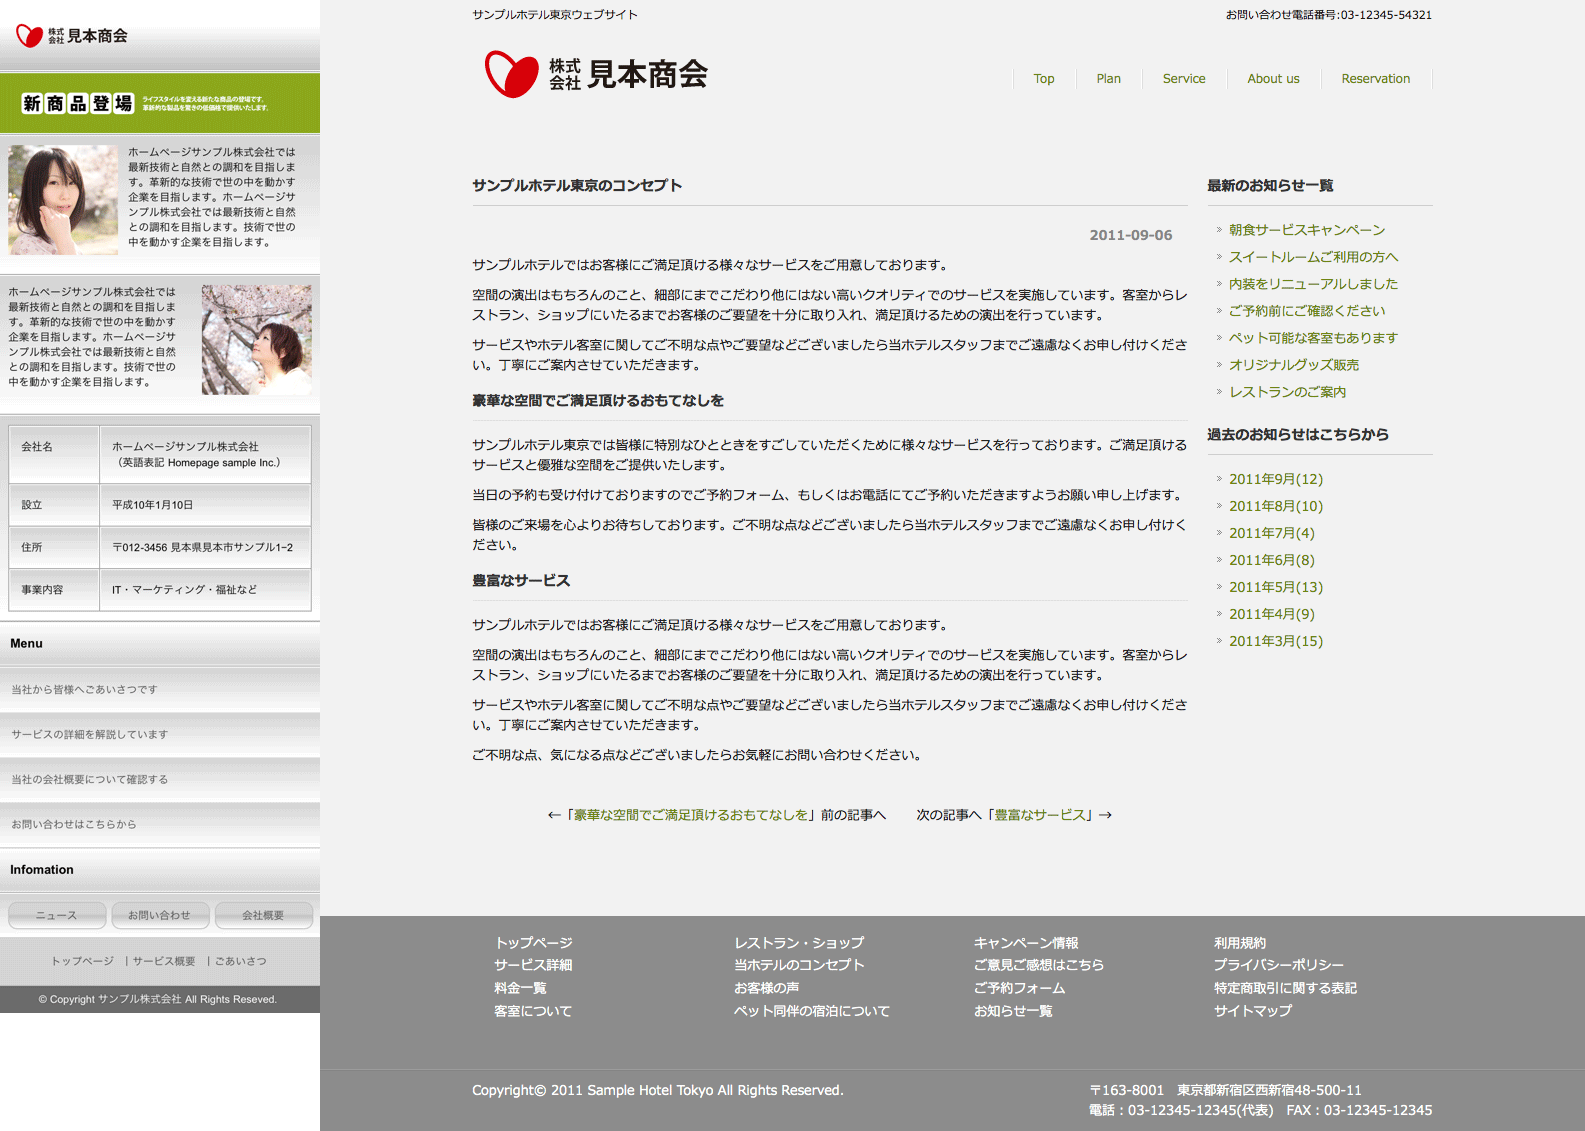Open the 朝食サービスキャンペーン news link

coord(1306,230)
